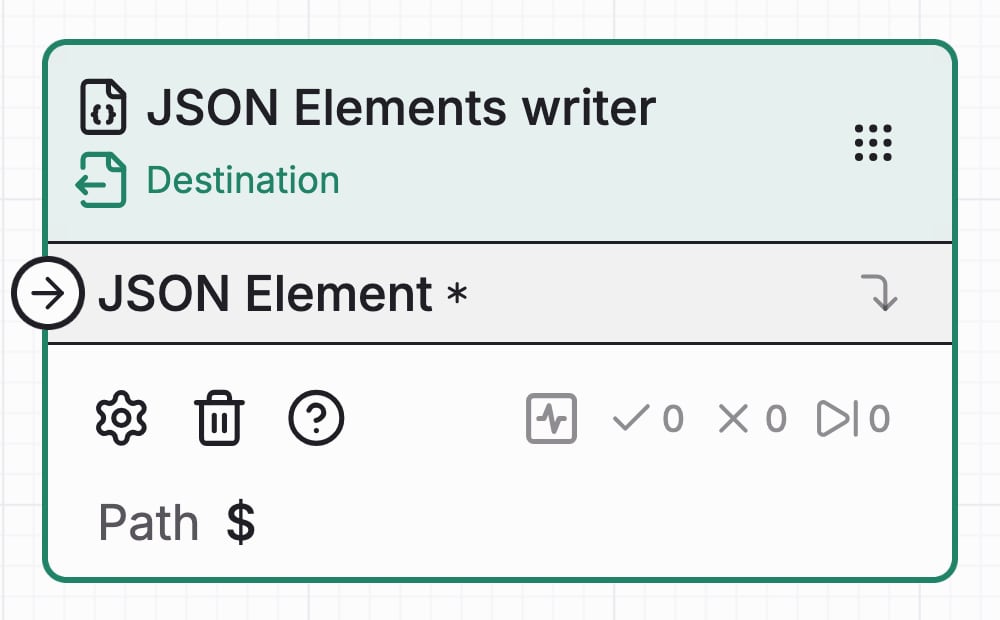
Task: Click the green Destination file-arrow icon
Action: (x=101, y=180)
